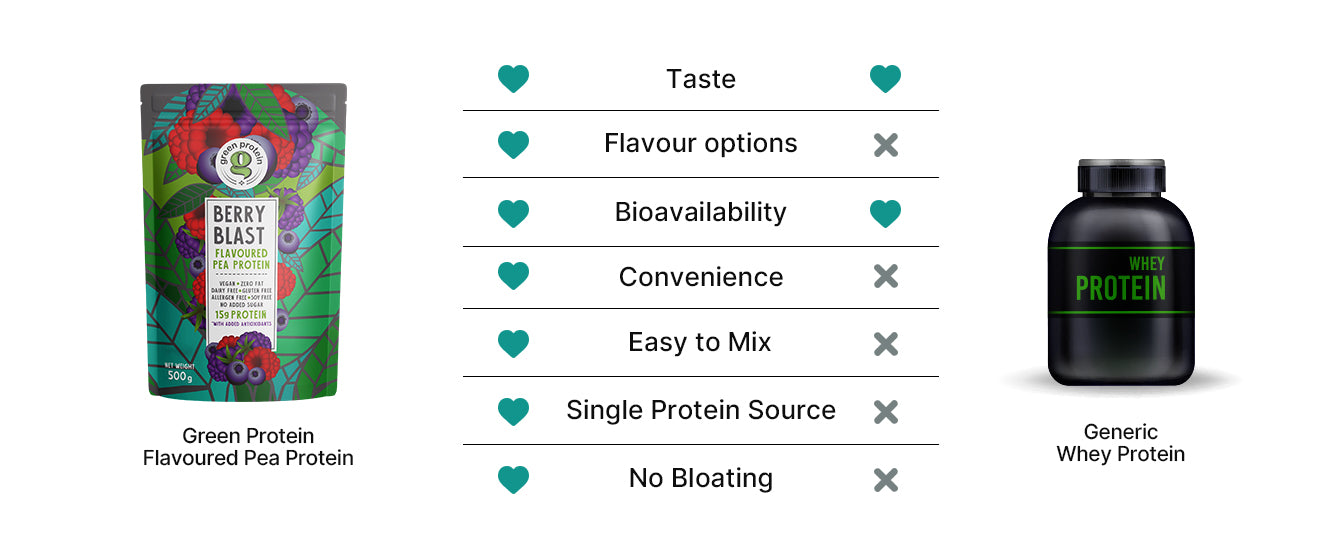Viewport: 1320px width, 558px height.
Task: Click the Generic Whey Protein caption
Action: tap(1120, 443)
